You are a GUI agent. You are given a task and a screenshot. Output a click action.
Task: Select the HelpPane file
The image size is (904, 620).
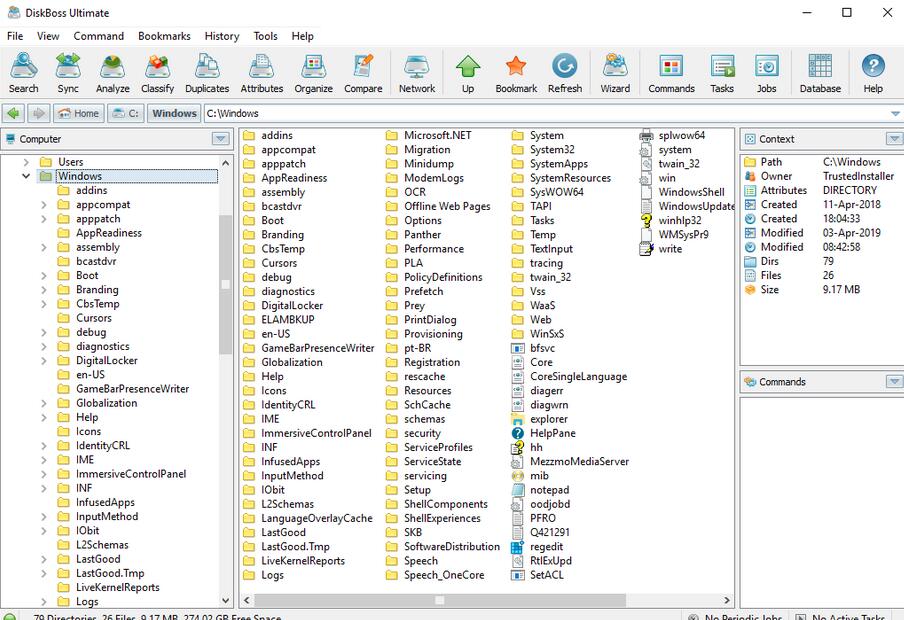pyautogui.click(x=544, y=433)
